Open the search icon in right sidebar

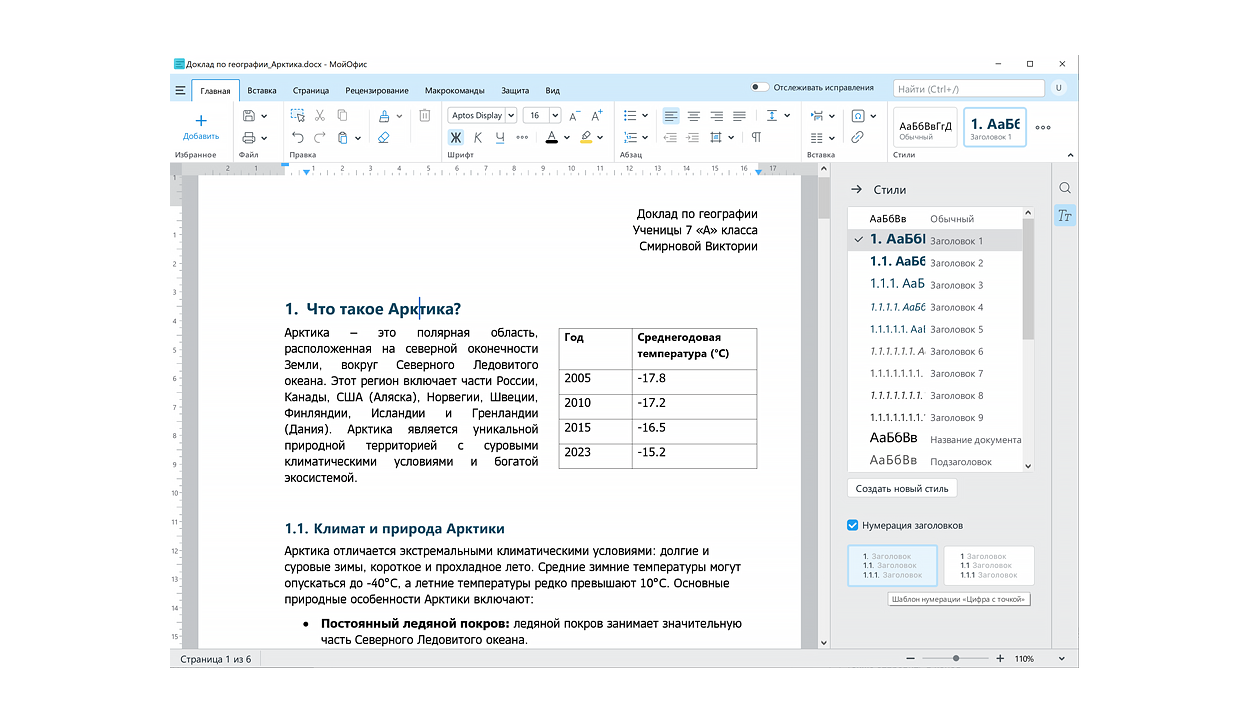pyautogui.click(x=1065, y=188)
